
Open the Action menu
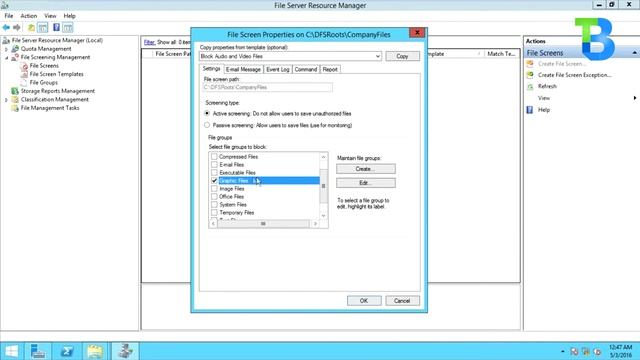pyautogui.click(x=29, y=16)
